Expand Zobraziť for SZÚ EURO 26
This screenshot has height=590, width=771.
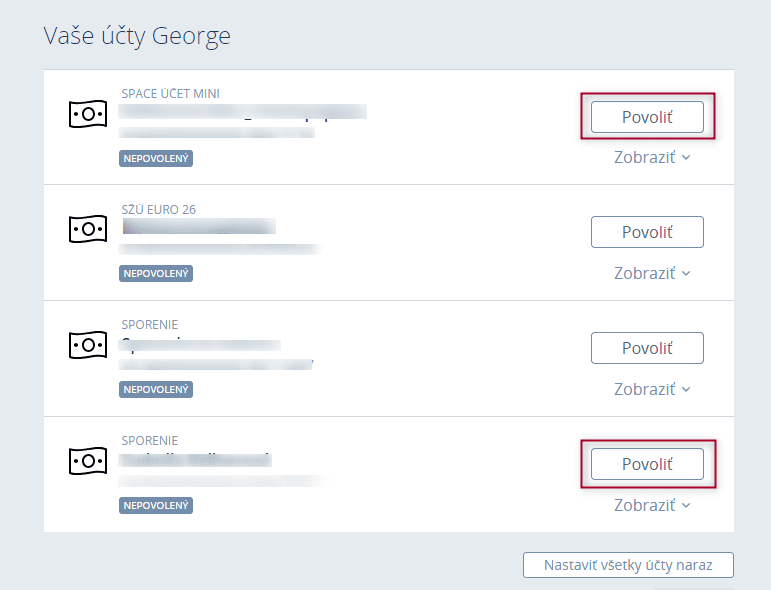click(x=652, y=273)
